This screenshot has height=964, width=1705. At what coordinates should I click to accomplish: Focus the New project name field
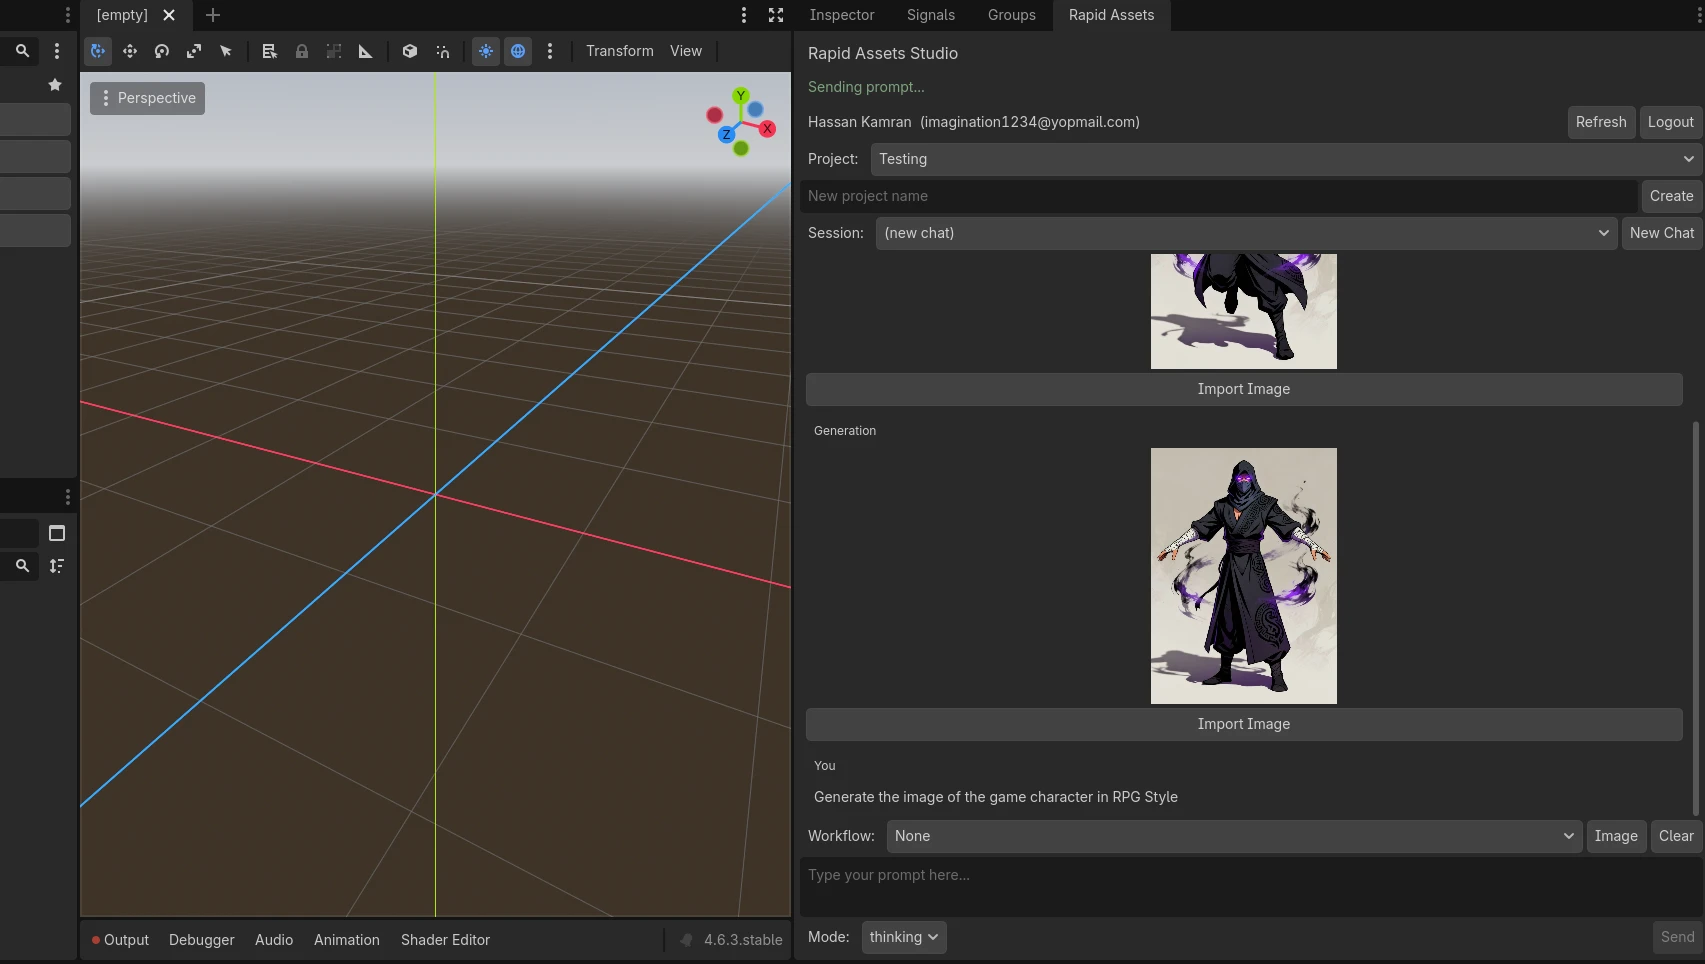(x=1218, y=196)
